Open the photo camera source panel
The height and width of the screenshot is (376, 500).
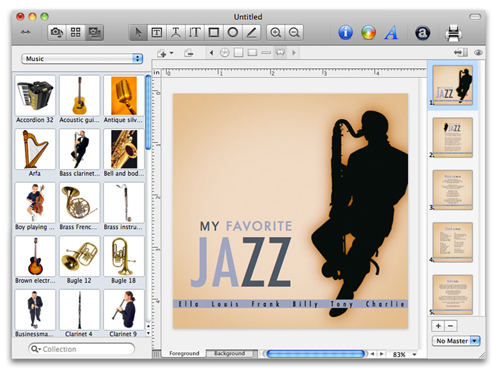point(57,33)
